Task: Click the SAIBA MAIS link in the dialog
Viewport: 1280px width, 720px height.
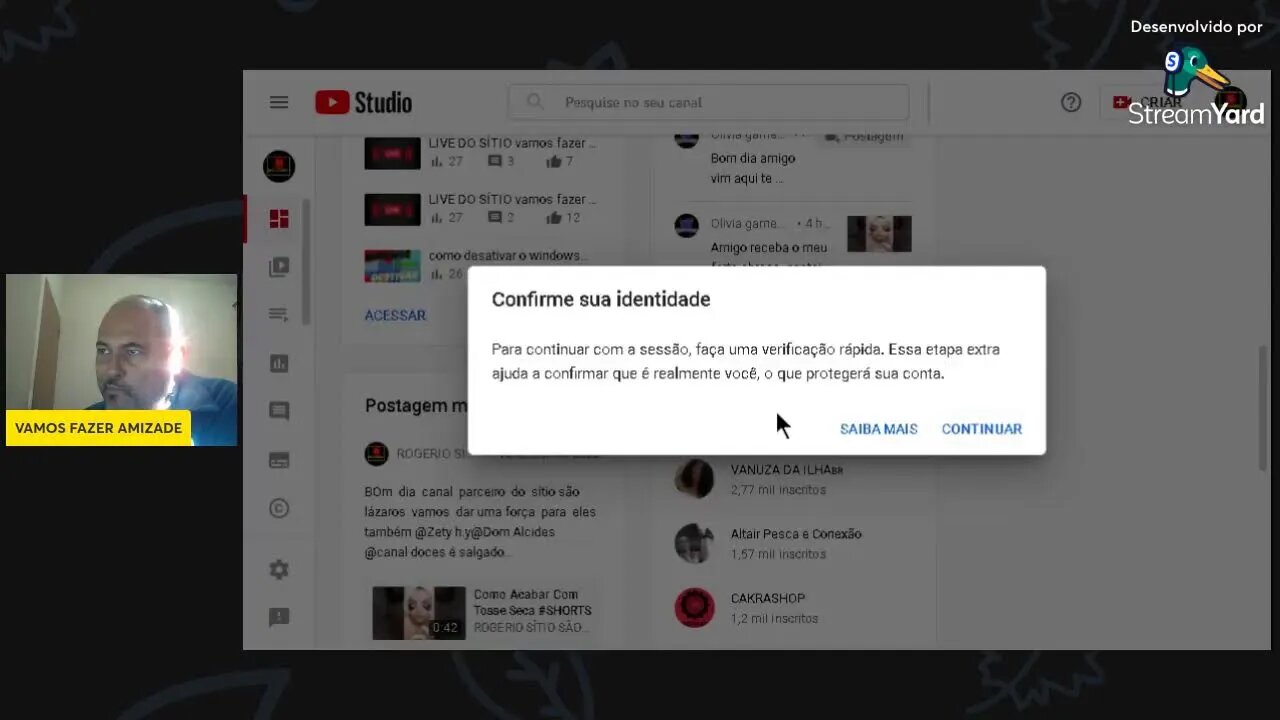Action: (x=878, y=429)
